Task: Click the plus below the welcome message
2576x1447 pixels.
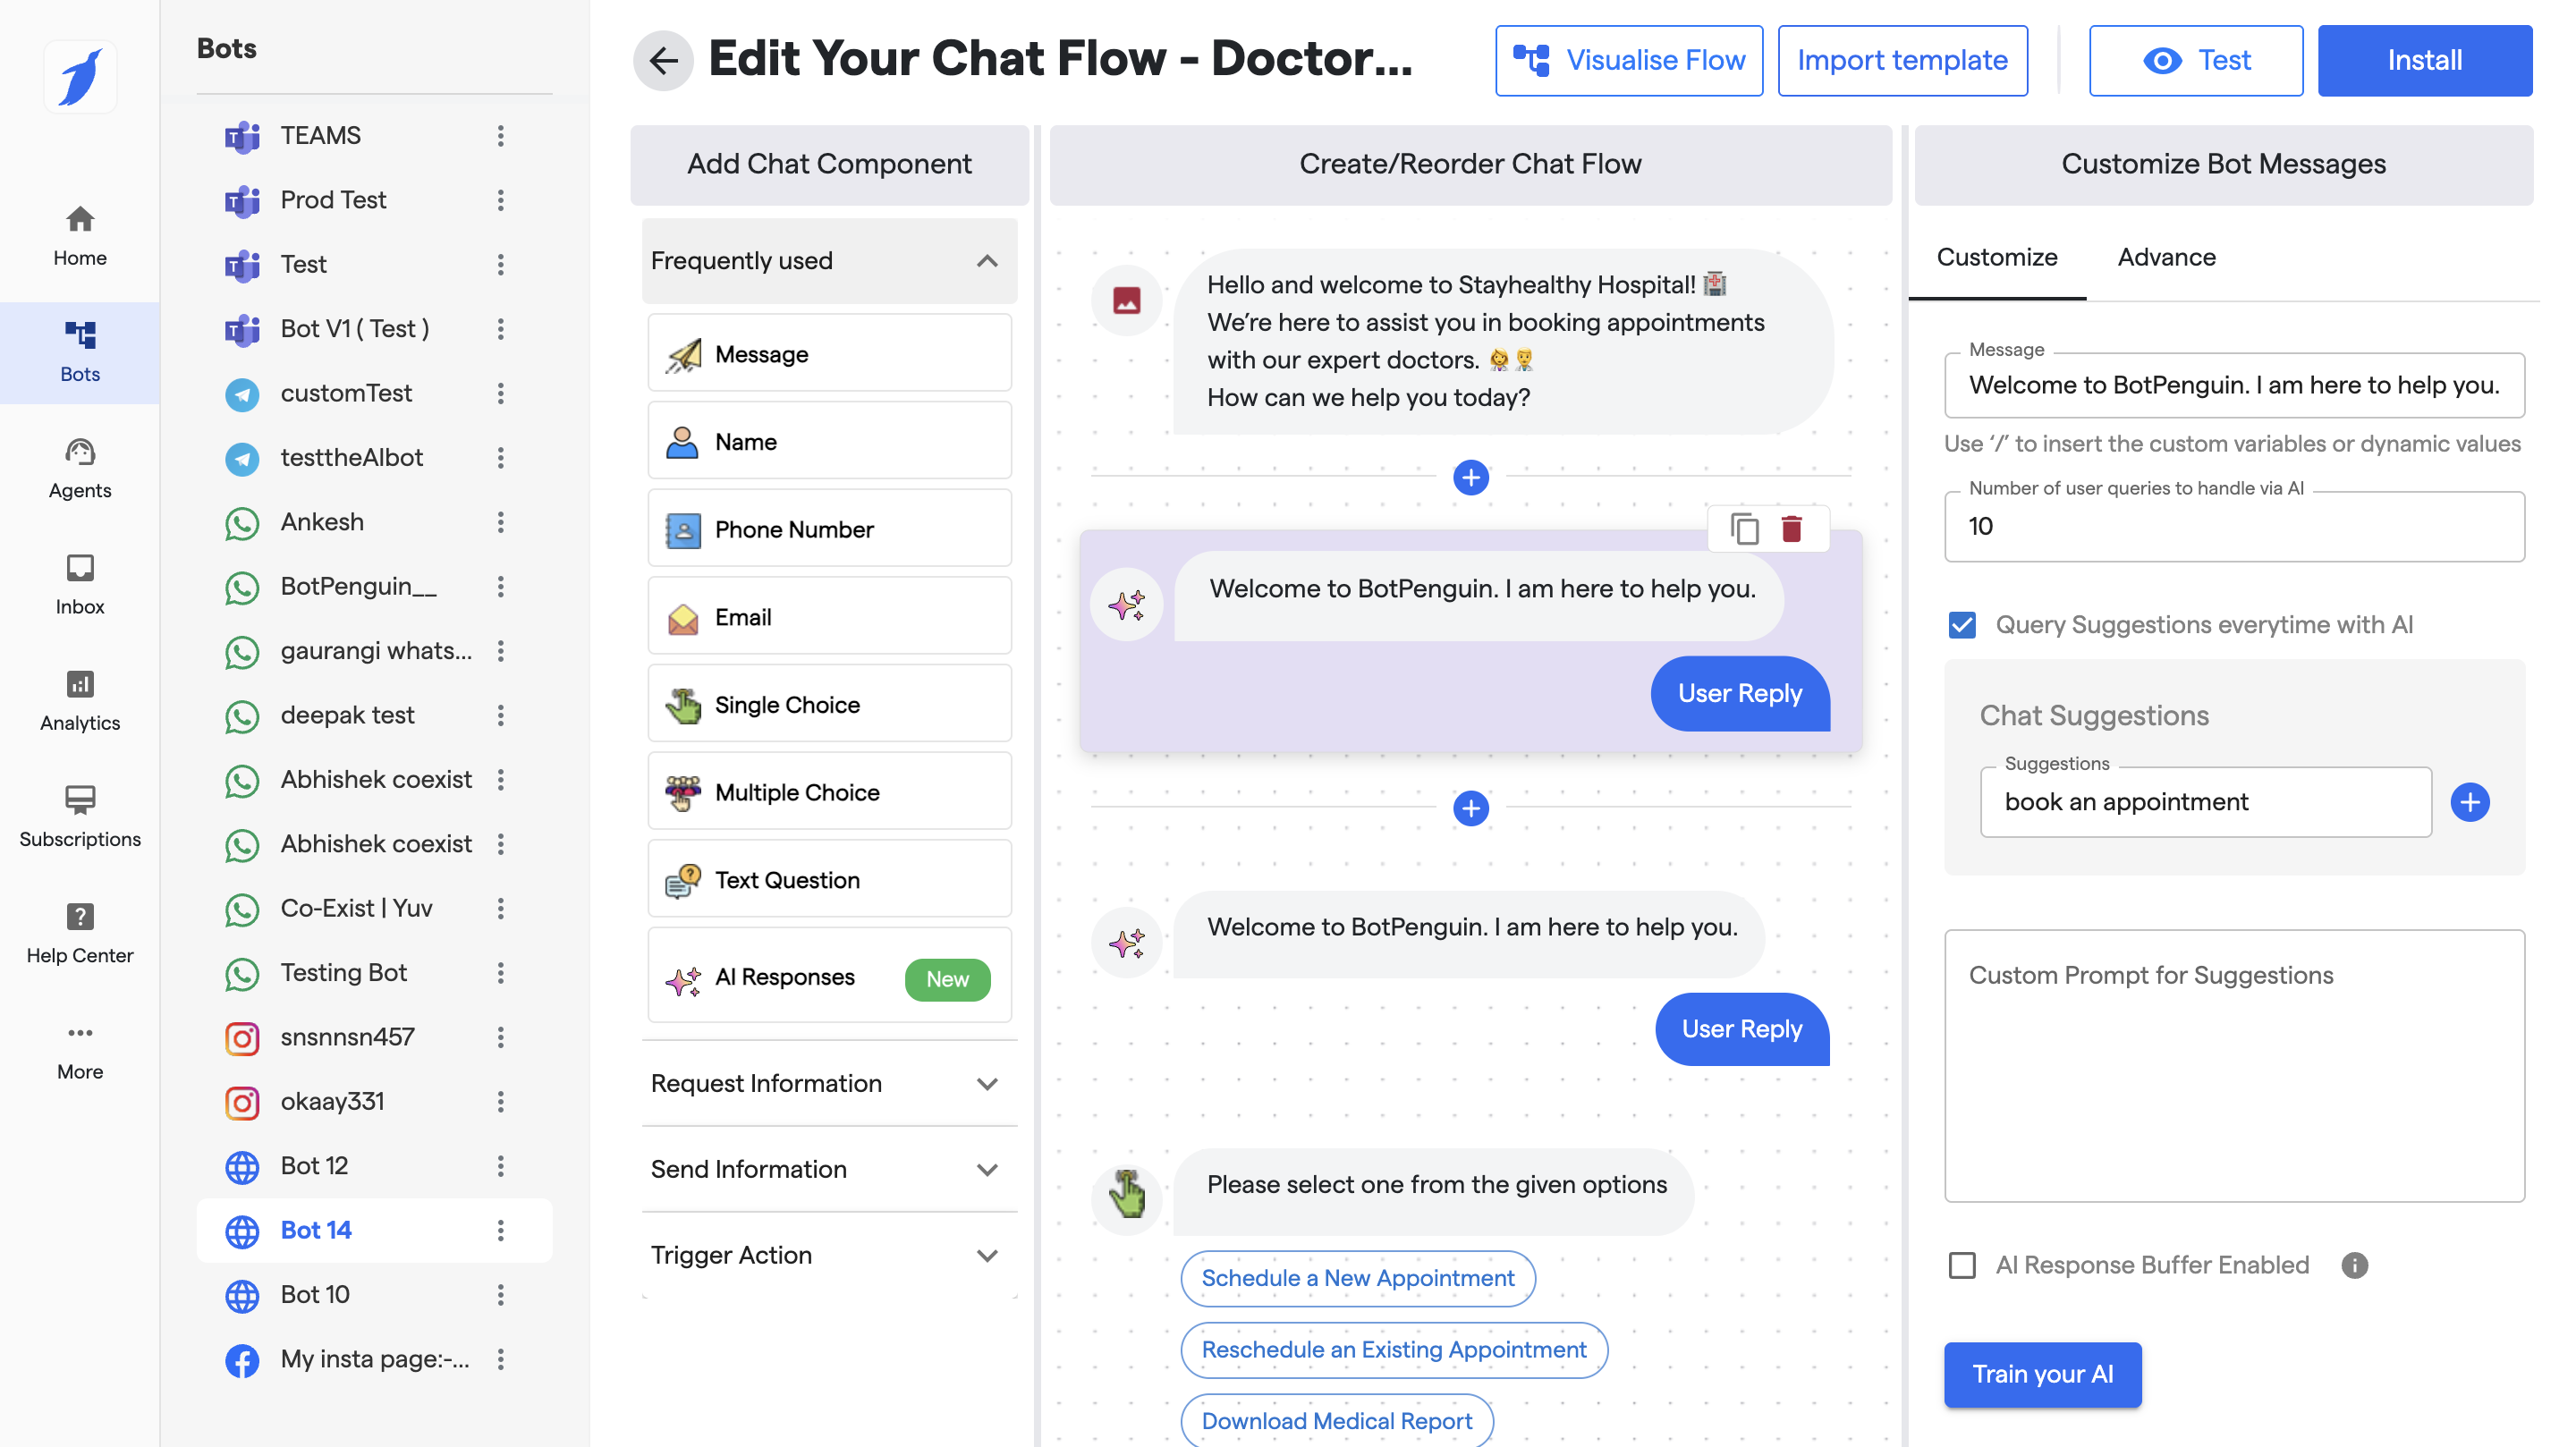Action: pos(1470,478)
